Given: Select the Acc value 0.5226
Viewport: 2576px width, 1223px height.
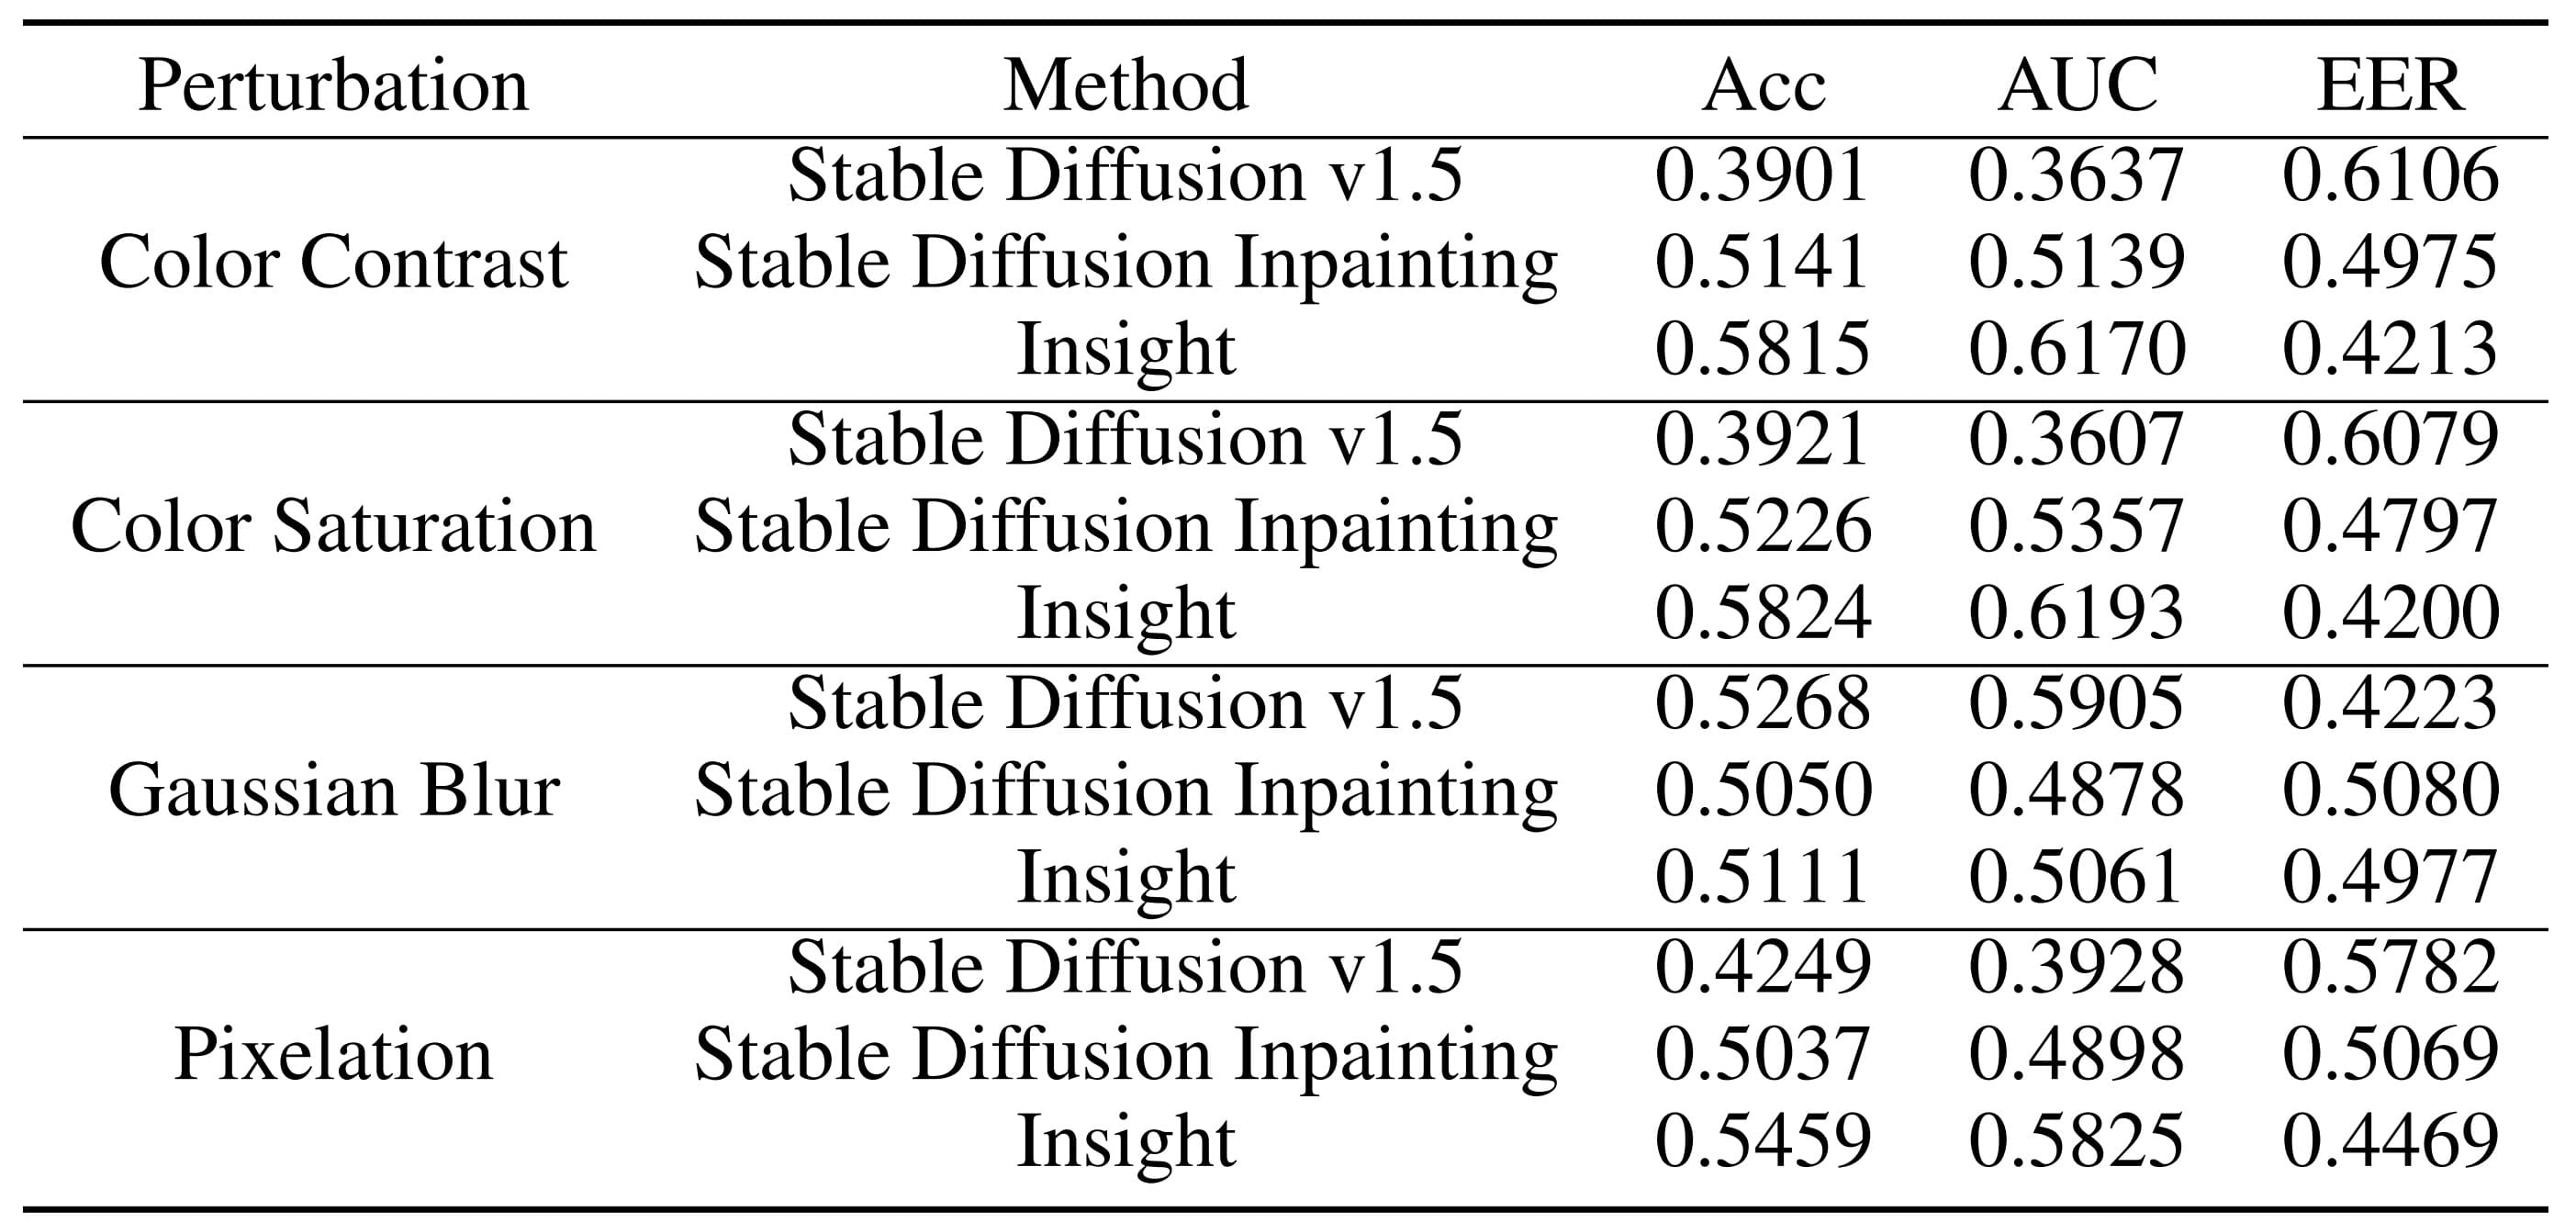Looking at the screenshot, I should [1762, 527].
